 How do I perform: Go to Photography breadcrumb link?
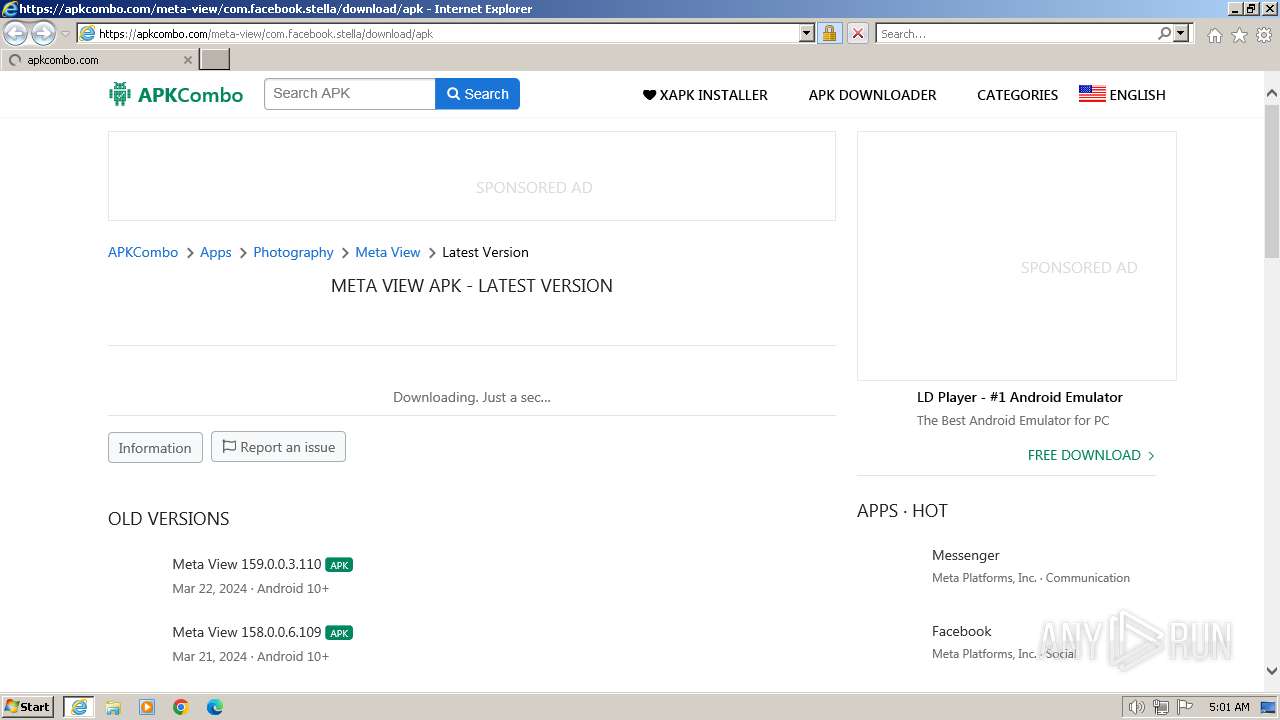click(x=293, y=252)
